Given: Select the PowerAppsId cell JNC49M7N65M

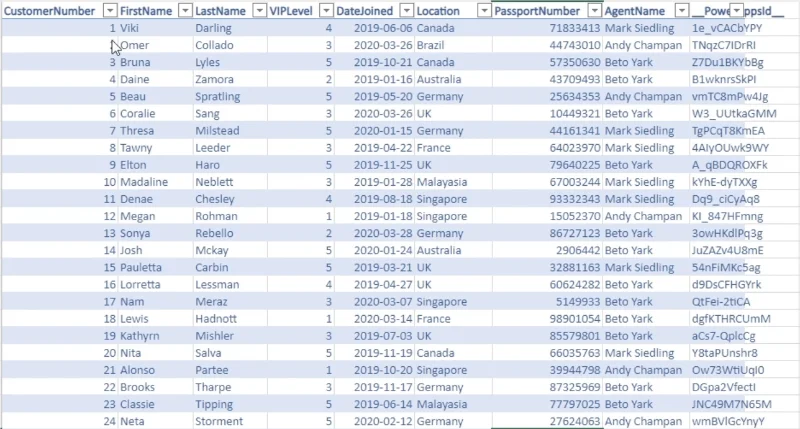Looking at the screenshot, I should [732, 404].
